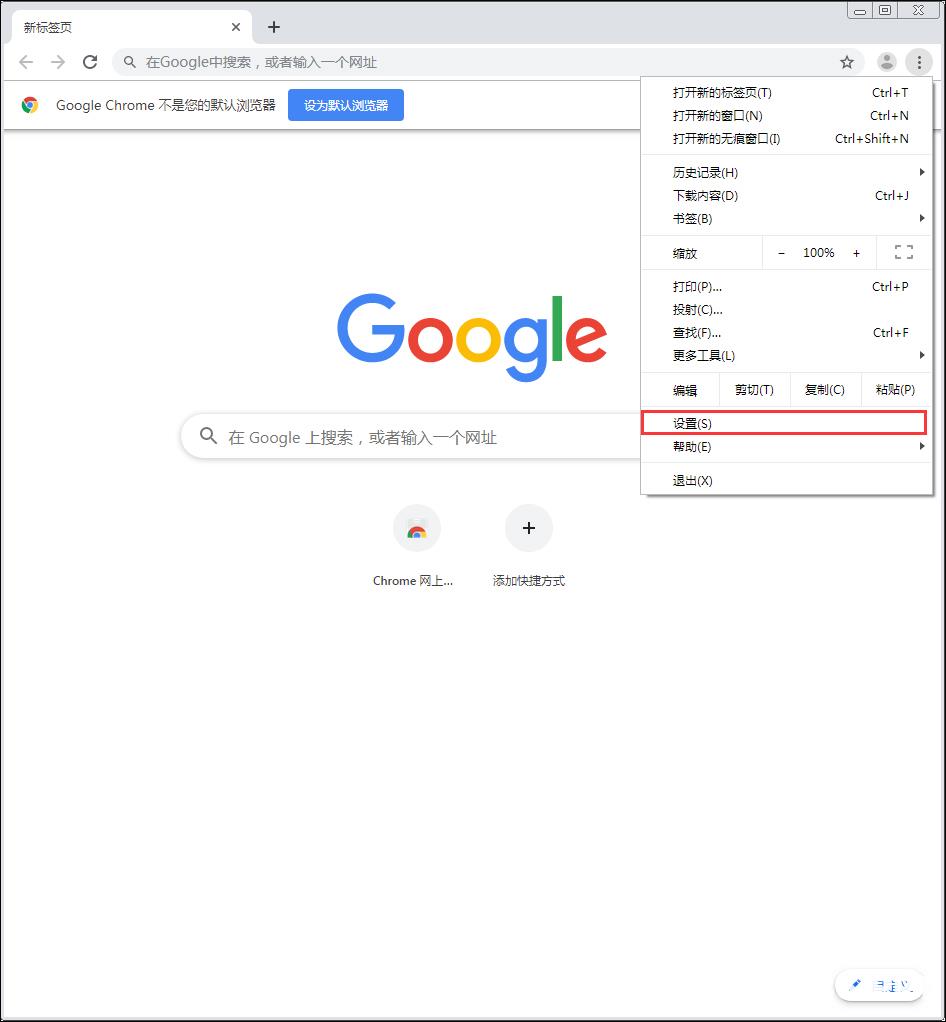Viewport: 946px width, 1022px height.
Task: Open the user profile avatar
Action: [886, 62]
